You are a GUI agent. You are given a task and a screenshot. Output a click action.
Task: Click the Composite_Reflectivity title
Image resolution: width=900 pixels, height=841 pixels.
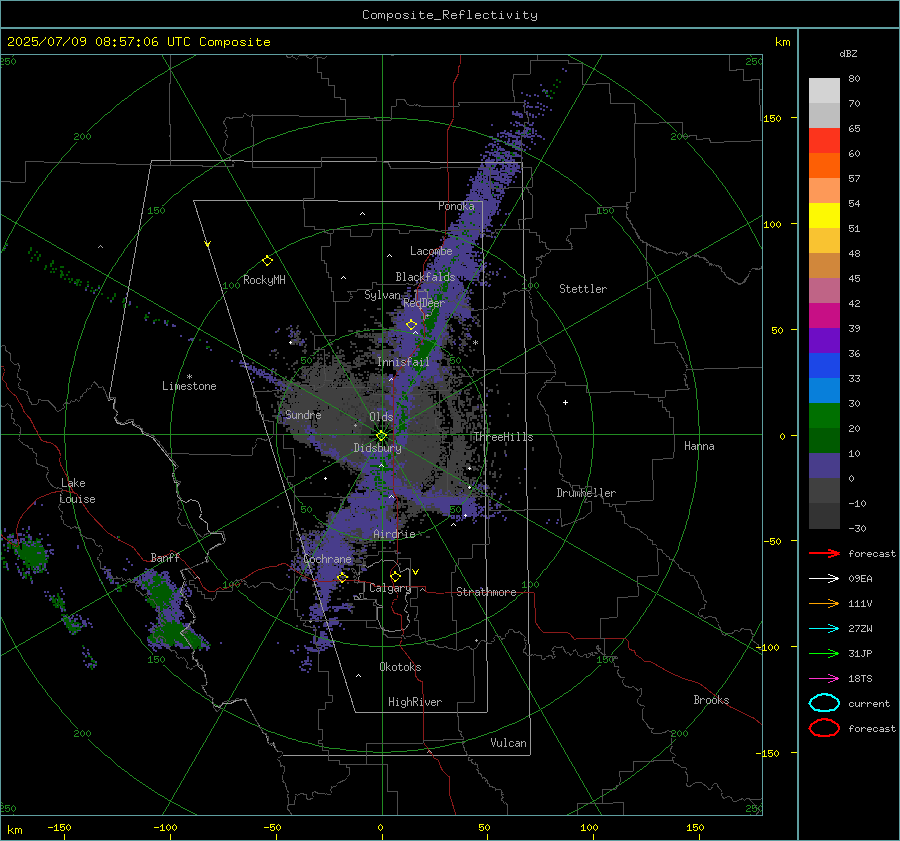(x=449, y=15)
